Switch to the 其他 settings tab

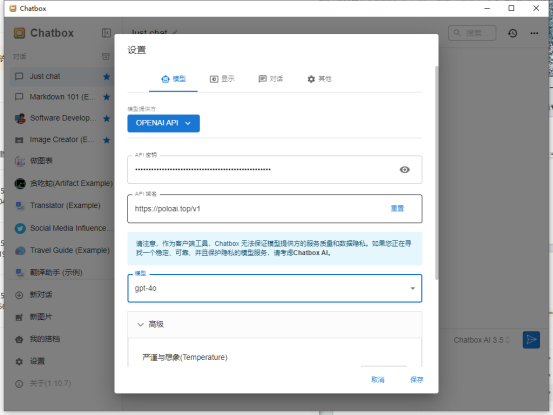(319, 79)
